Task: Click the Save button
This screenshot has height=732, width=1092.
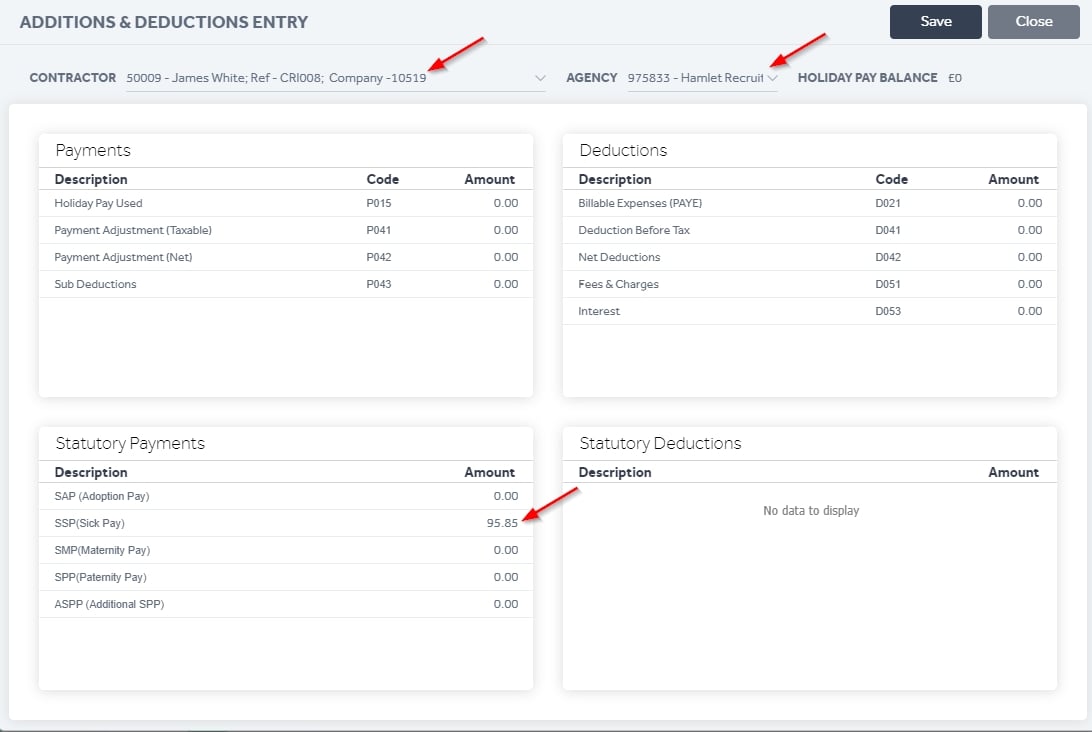Action: tap(935, 22)
